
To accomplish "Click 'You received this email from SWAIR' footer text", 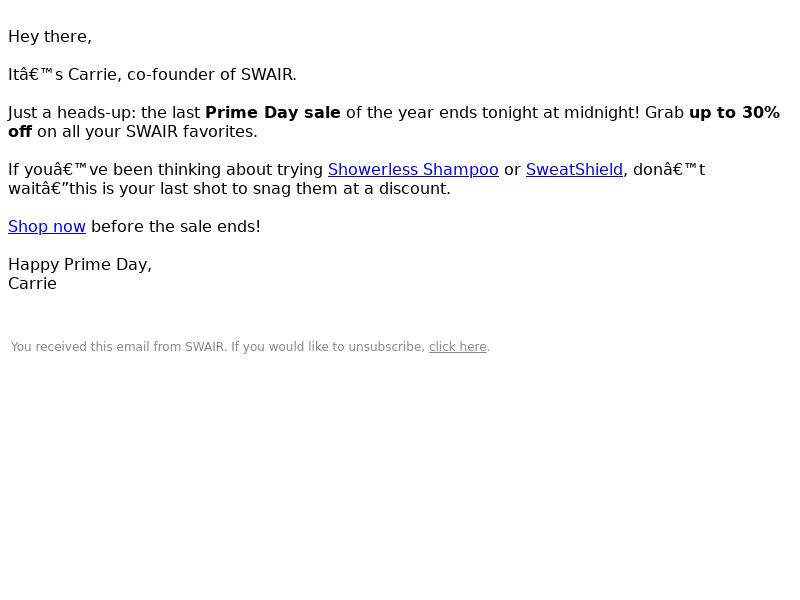I will (118, 347).
